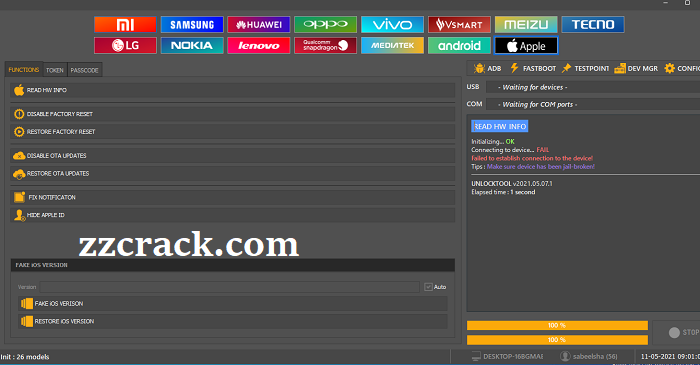Run Read HW Info function
The height and width of the screenshot is (365, 700).
pyautogui.click(x=233, y=90)
